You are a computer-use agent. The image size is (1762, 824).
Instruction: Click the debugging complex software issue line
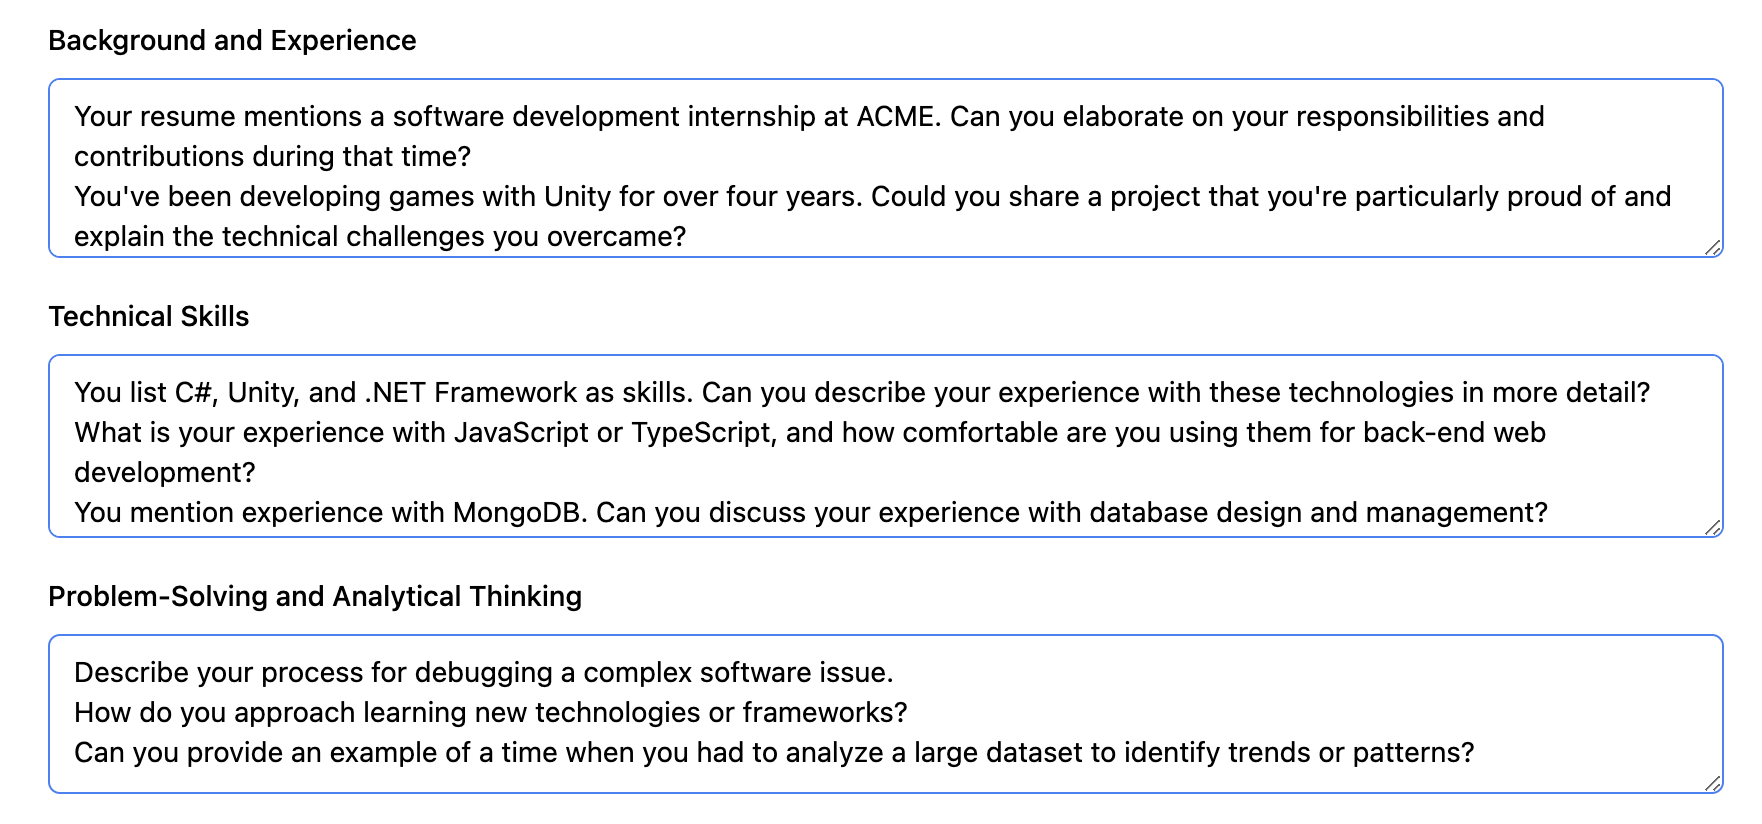point(483,673)
